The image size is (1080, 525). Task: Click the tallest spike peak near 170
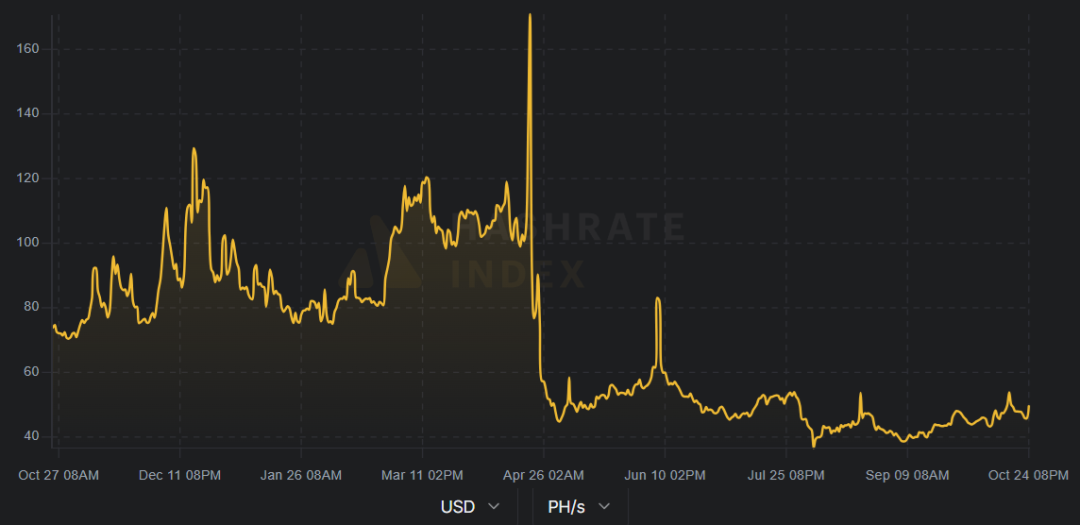[530, 14]
